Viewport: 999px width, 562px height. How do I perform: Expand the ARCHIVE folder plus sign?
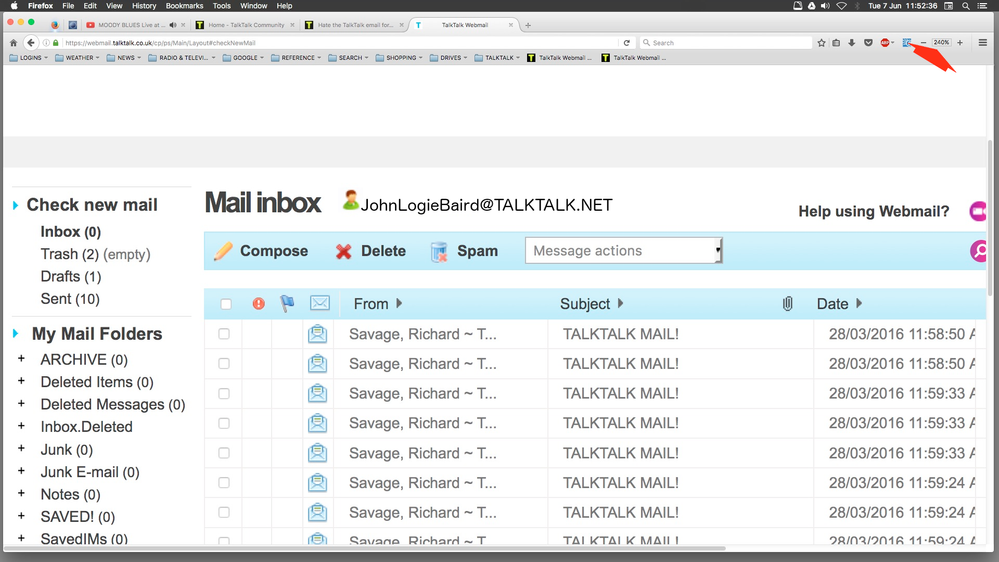point(21,359)
